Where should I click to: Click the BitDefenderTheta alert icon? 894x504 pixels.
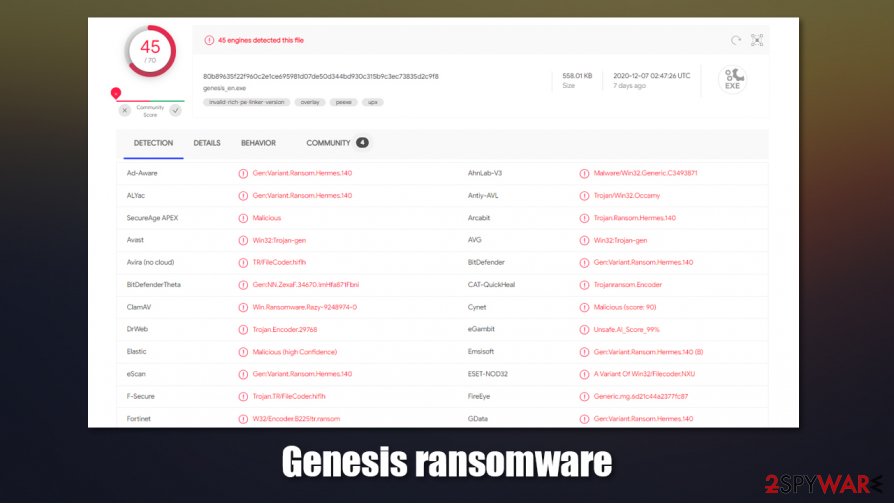tap(243, 285)
